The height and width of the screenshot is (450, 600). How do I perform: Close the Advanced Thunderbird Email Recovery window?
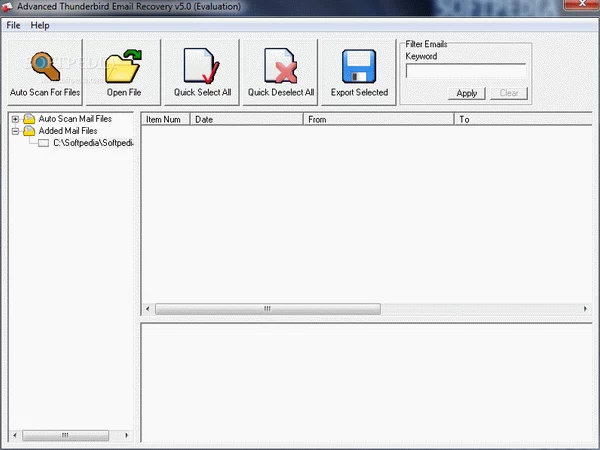[582, 4]
